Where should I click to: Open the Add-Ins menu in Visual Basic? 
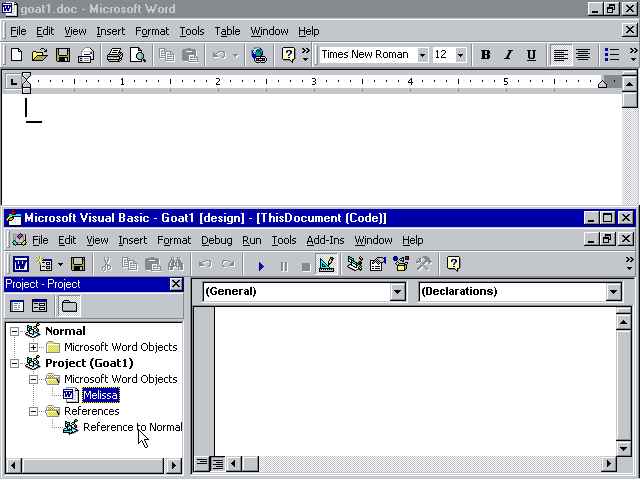click(325, 240)
